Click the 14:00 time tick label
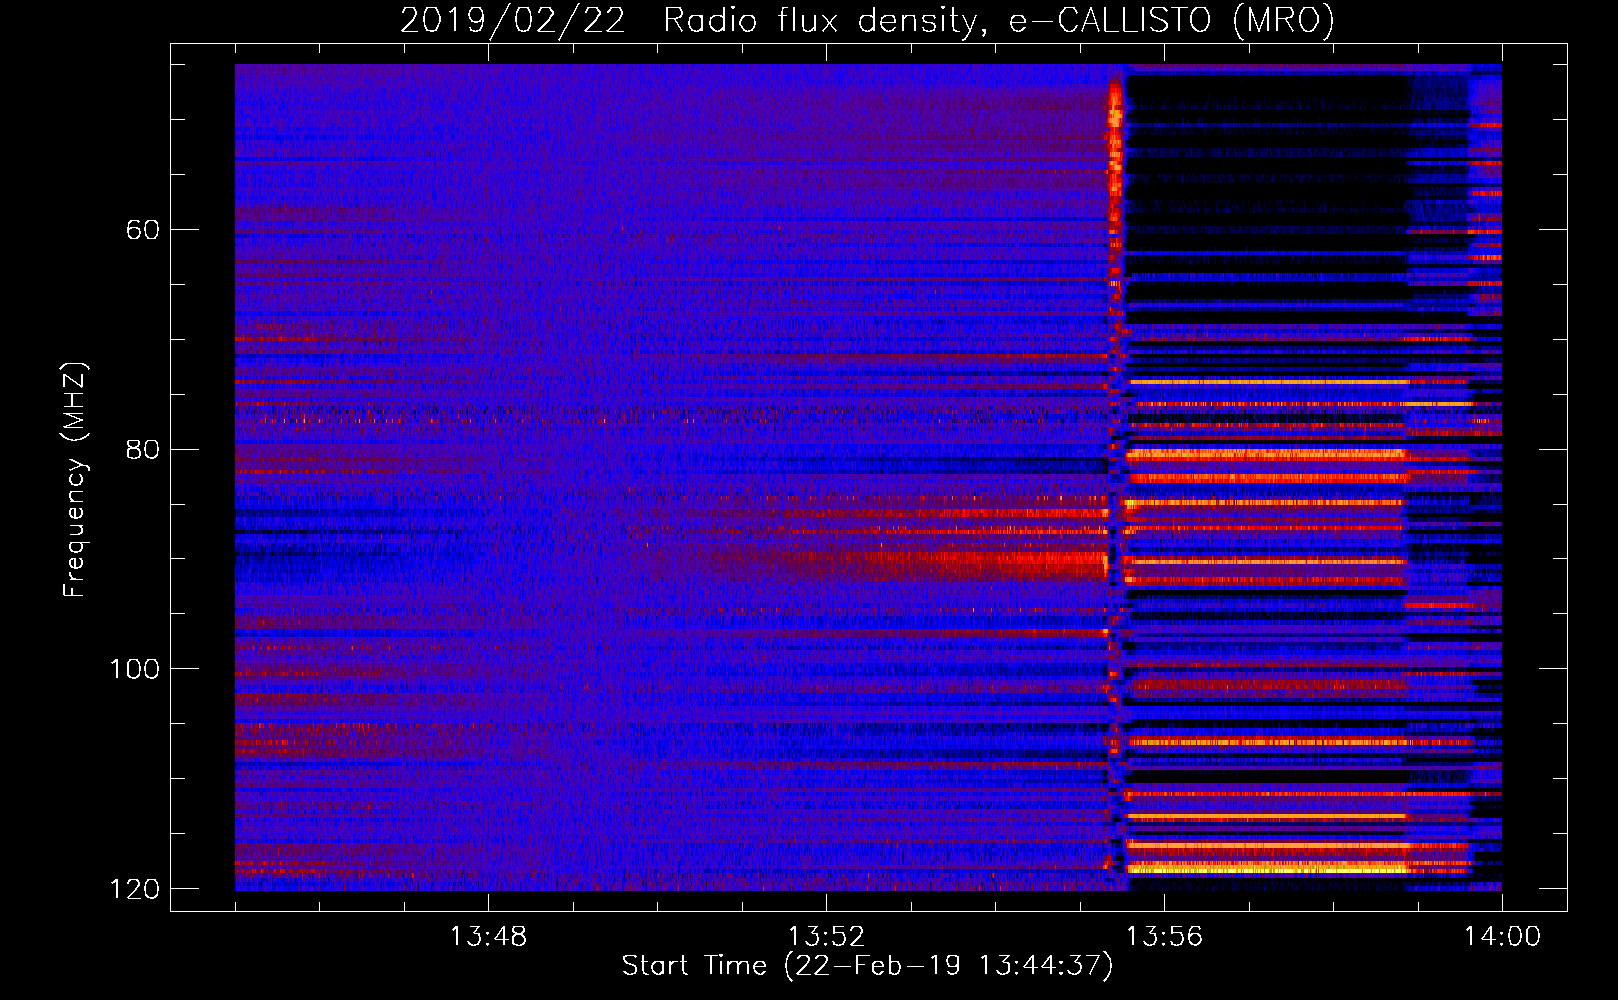1618x1000 pixels. (x=1502, y=937)
